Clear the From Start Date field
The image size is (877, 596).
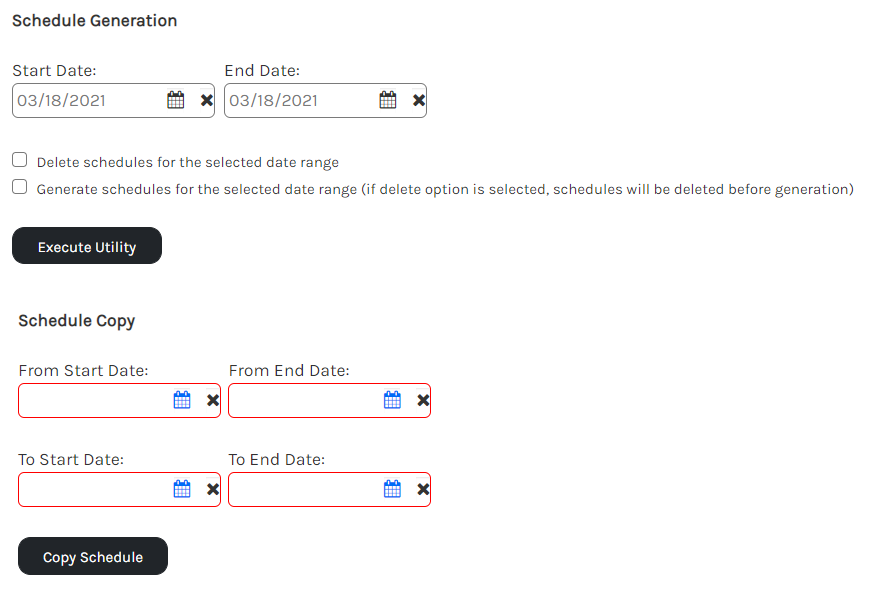point(213,400)
